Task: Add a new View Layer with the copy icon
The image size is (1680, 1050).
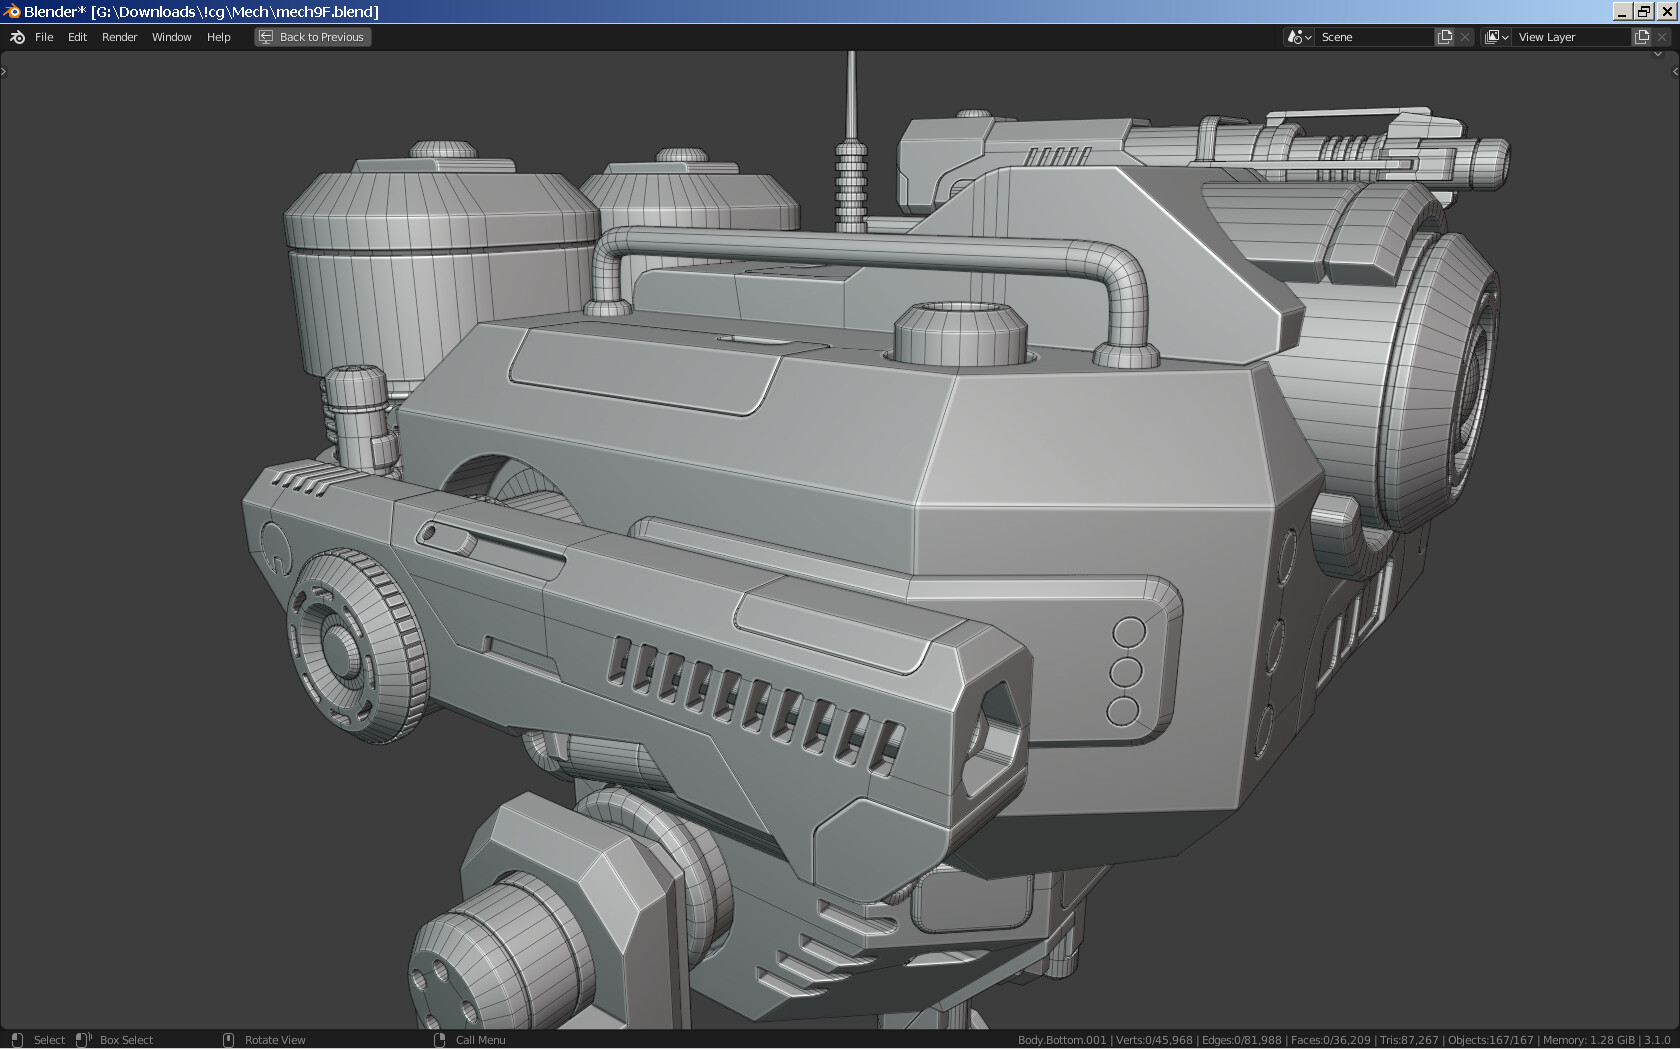Action: [x=1641, y=37]
